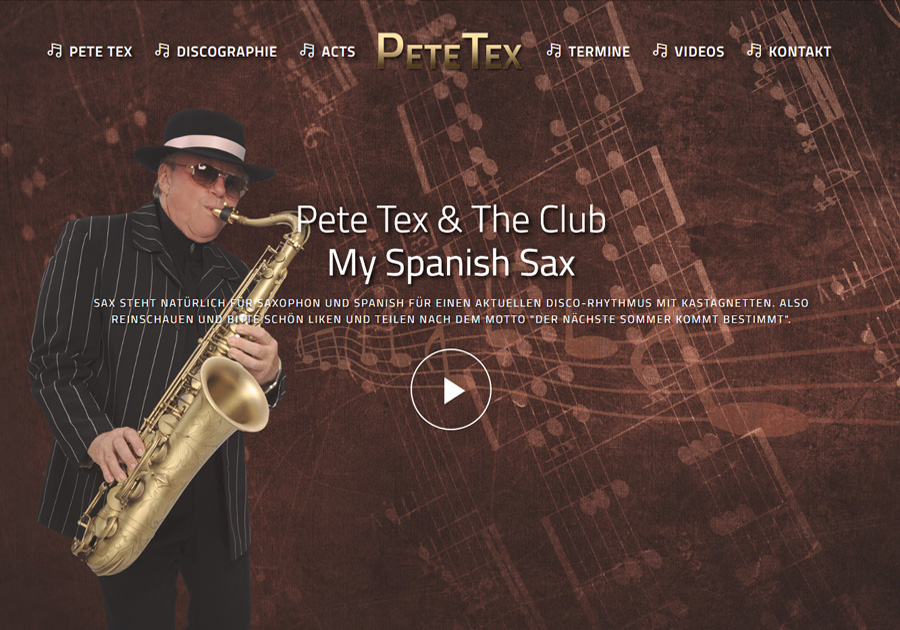Play the My Spanish Sax video
900x630 pixels.
point(451,389)
